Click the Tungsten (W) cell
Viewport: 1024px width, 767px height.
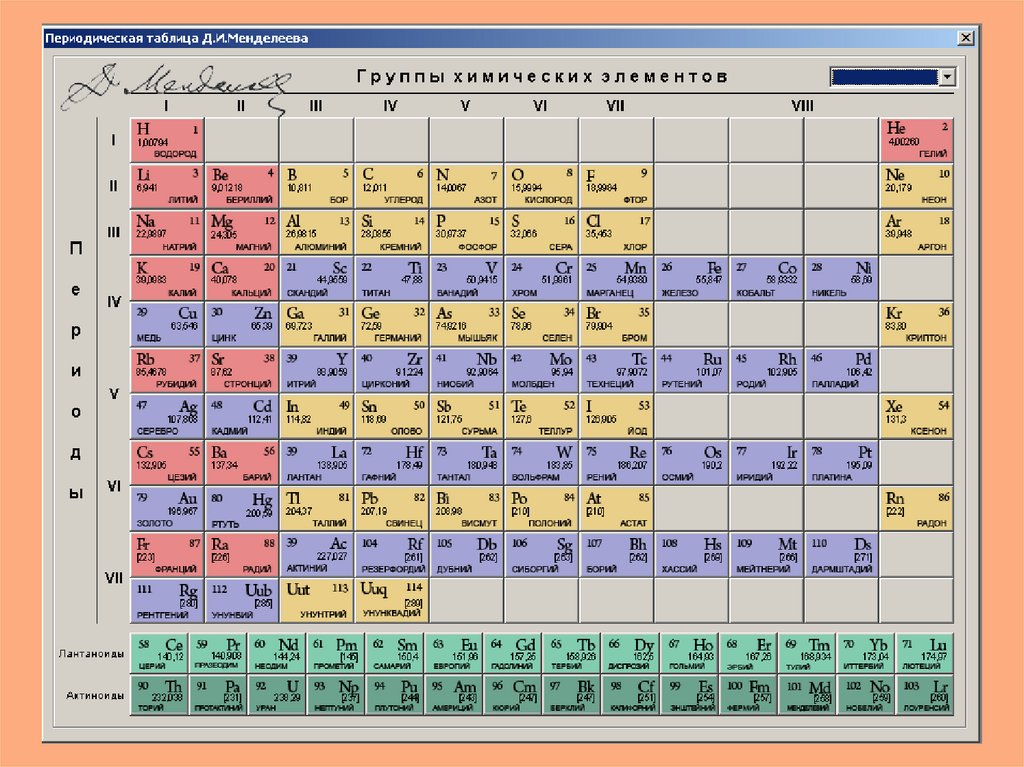pyautogui.click(x=542, y=463)
